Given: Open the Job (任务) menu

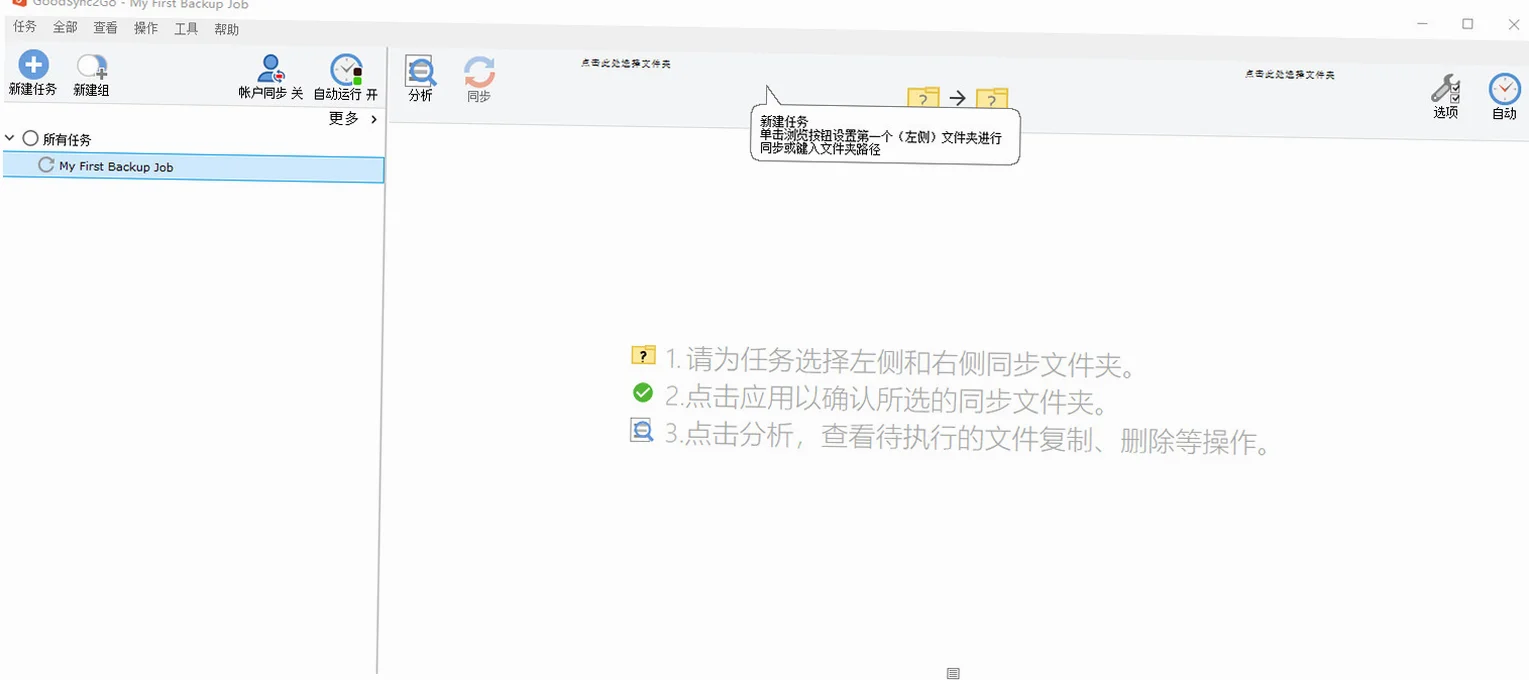Looking at the screenshot, I should pyautogui.click(x=25, y=27).
